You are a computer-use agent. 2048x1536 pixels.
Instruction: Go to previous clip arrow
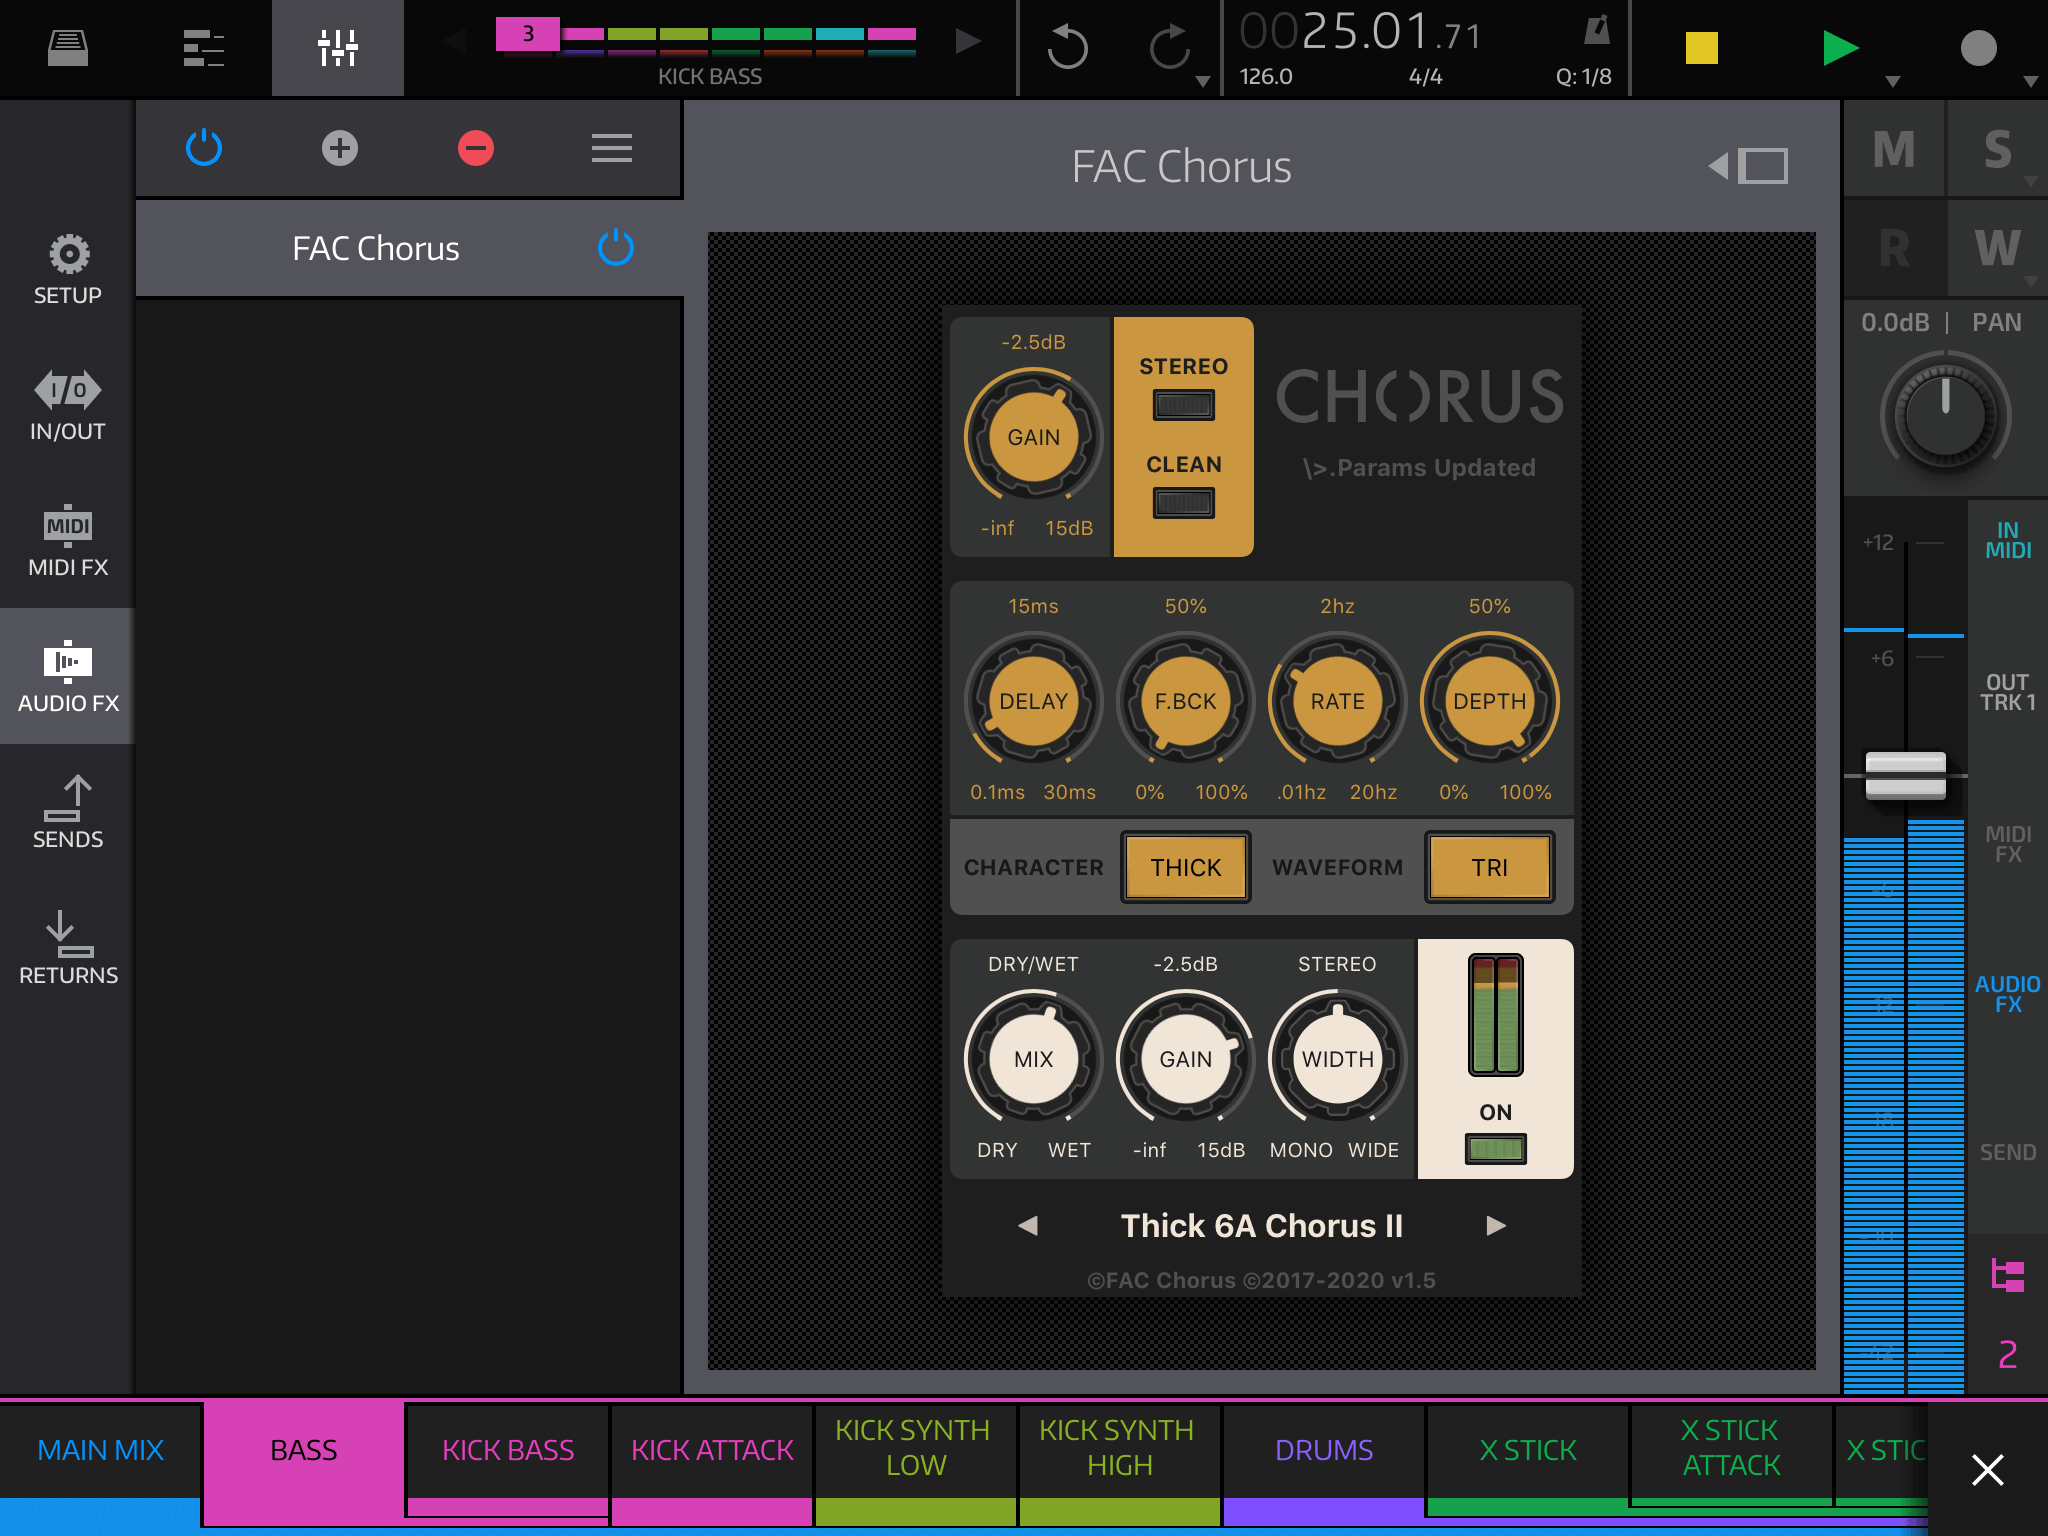tap(455, 41)
